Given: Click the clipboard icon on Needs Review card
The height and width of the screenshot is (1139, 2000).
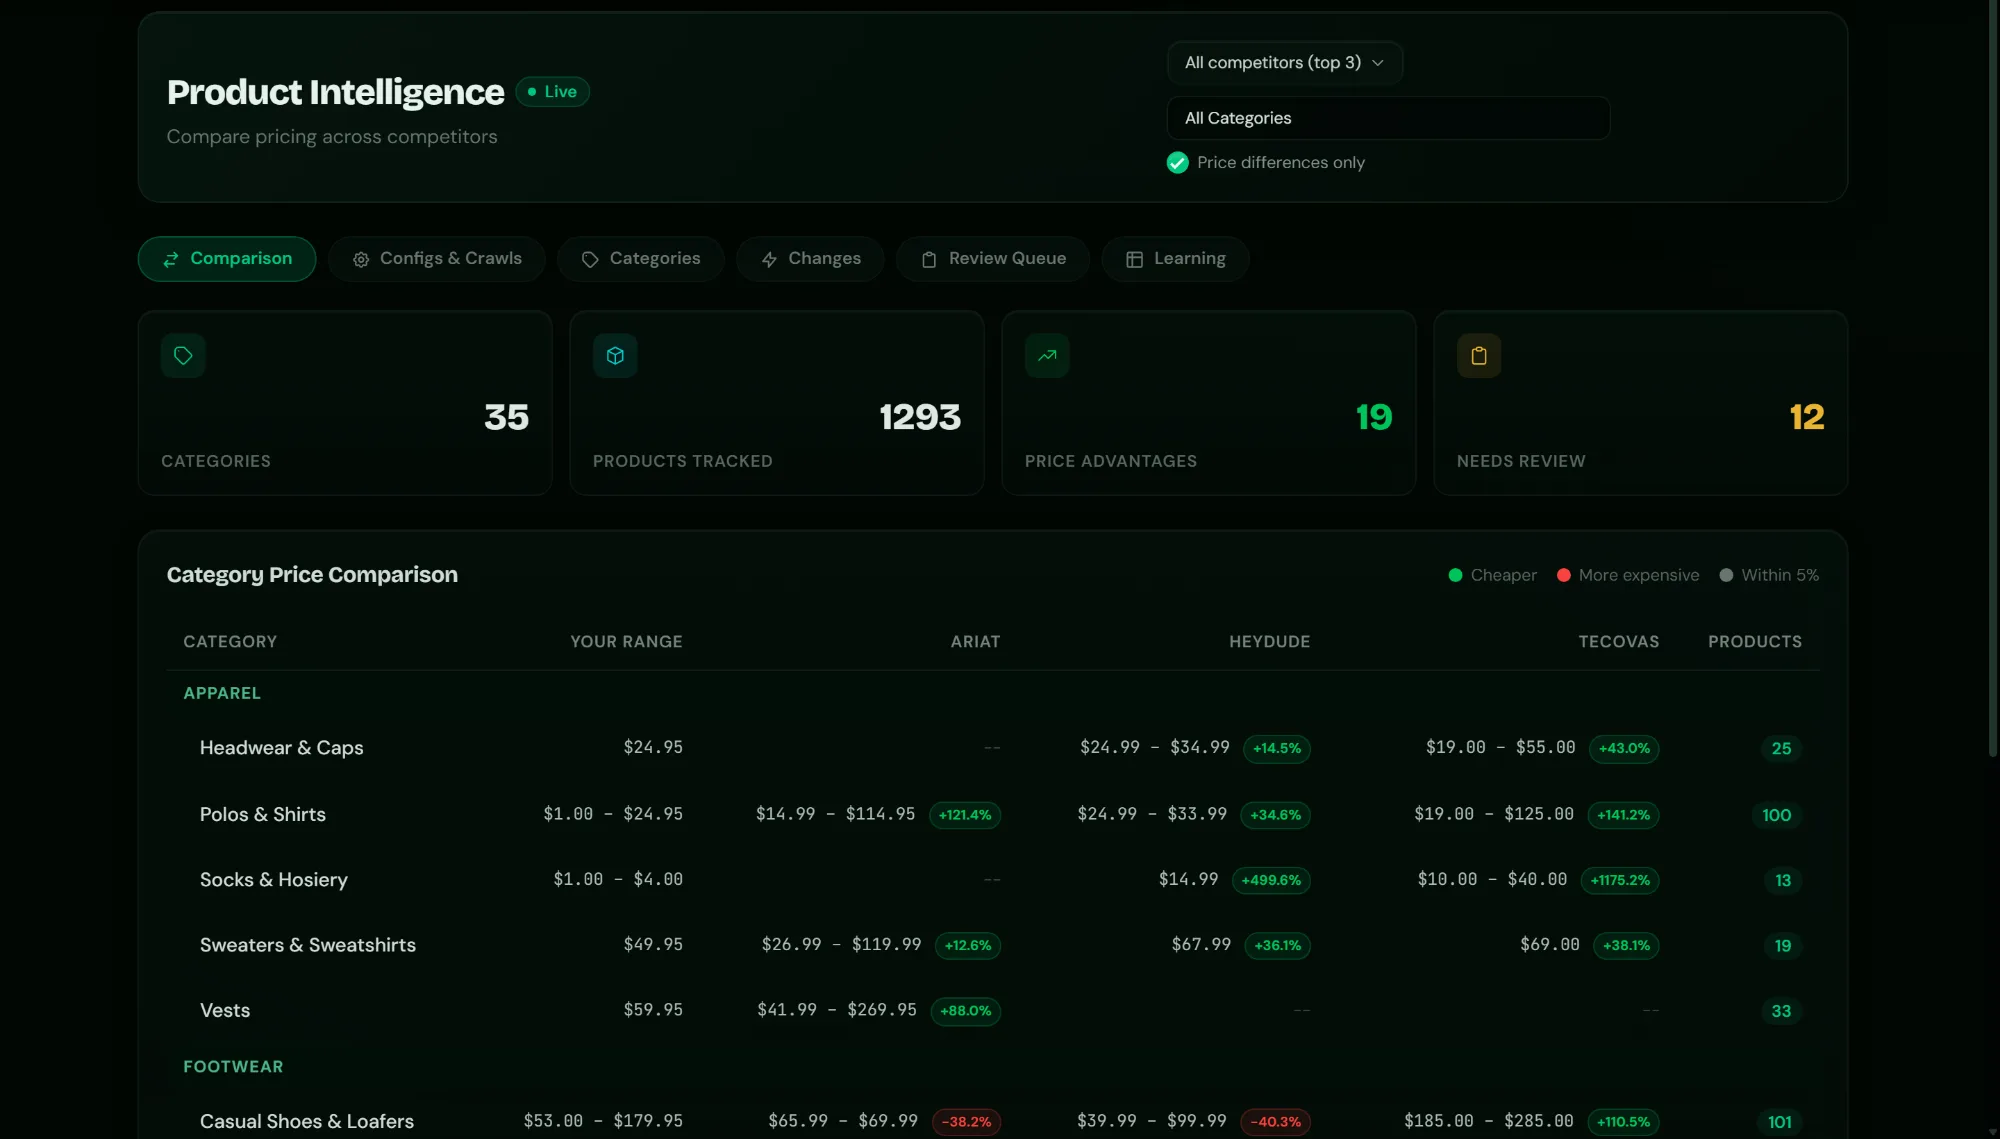Looking at the screenshot, I should click(x=1479, y=356).
